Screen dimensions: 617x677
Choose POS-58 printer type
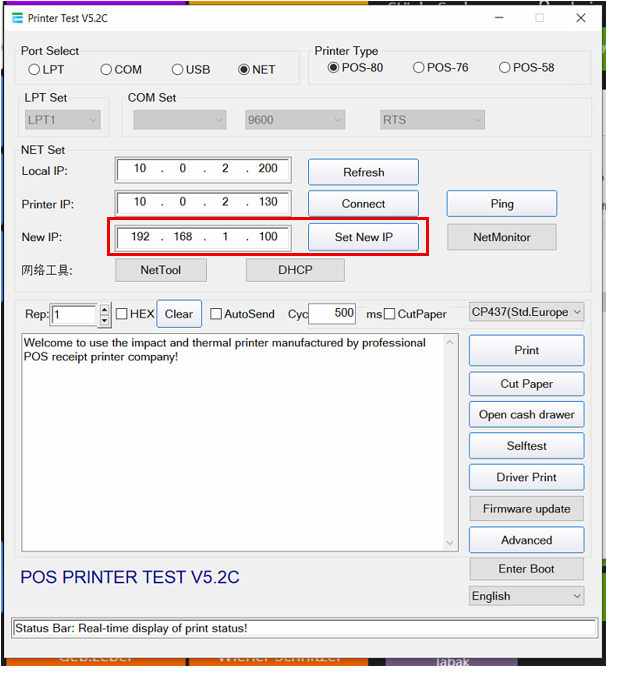point(505,68)
